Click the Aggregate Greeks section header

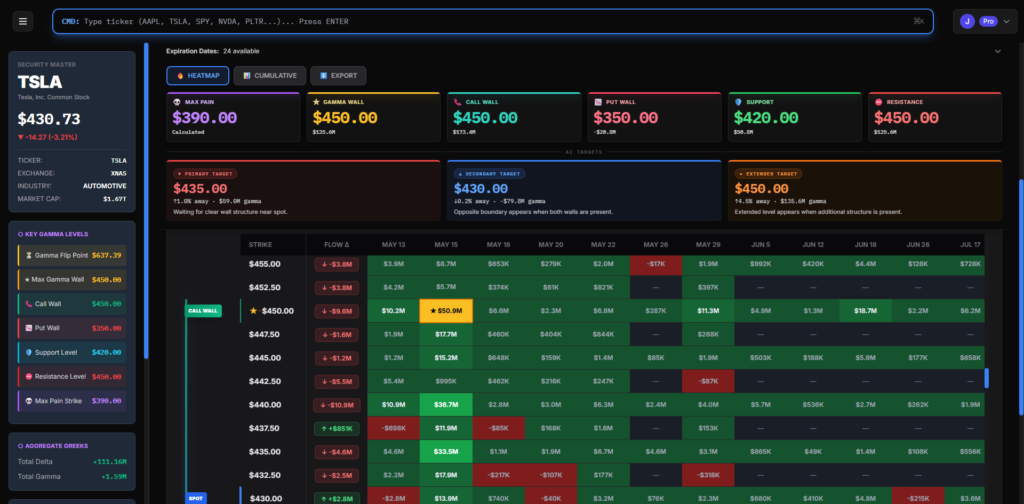point(53,446)
